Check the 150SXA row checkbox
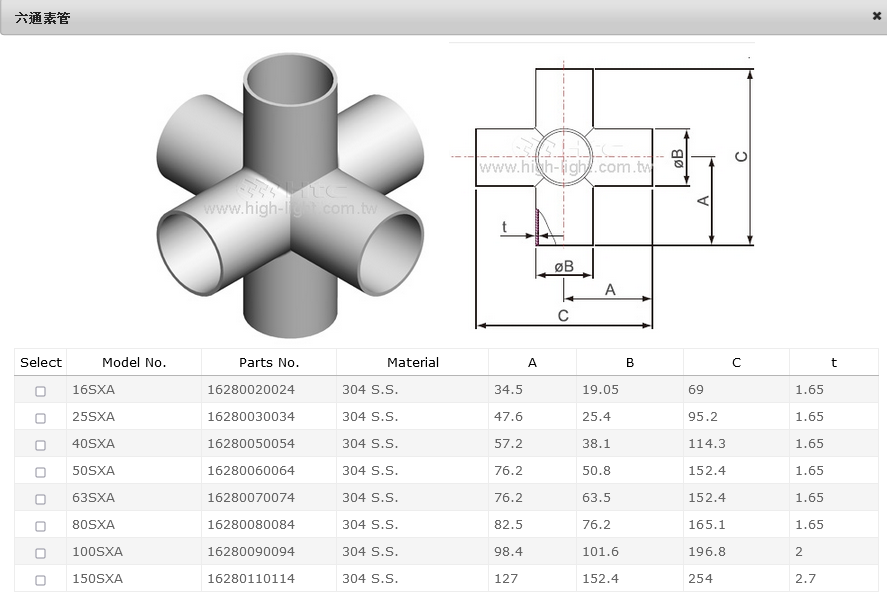Viewport: 887px width, 601px height. pos(41,580)
